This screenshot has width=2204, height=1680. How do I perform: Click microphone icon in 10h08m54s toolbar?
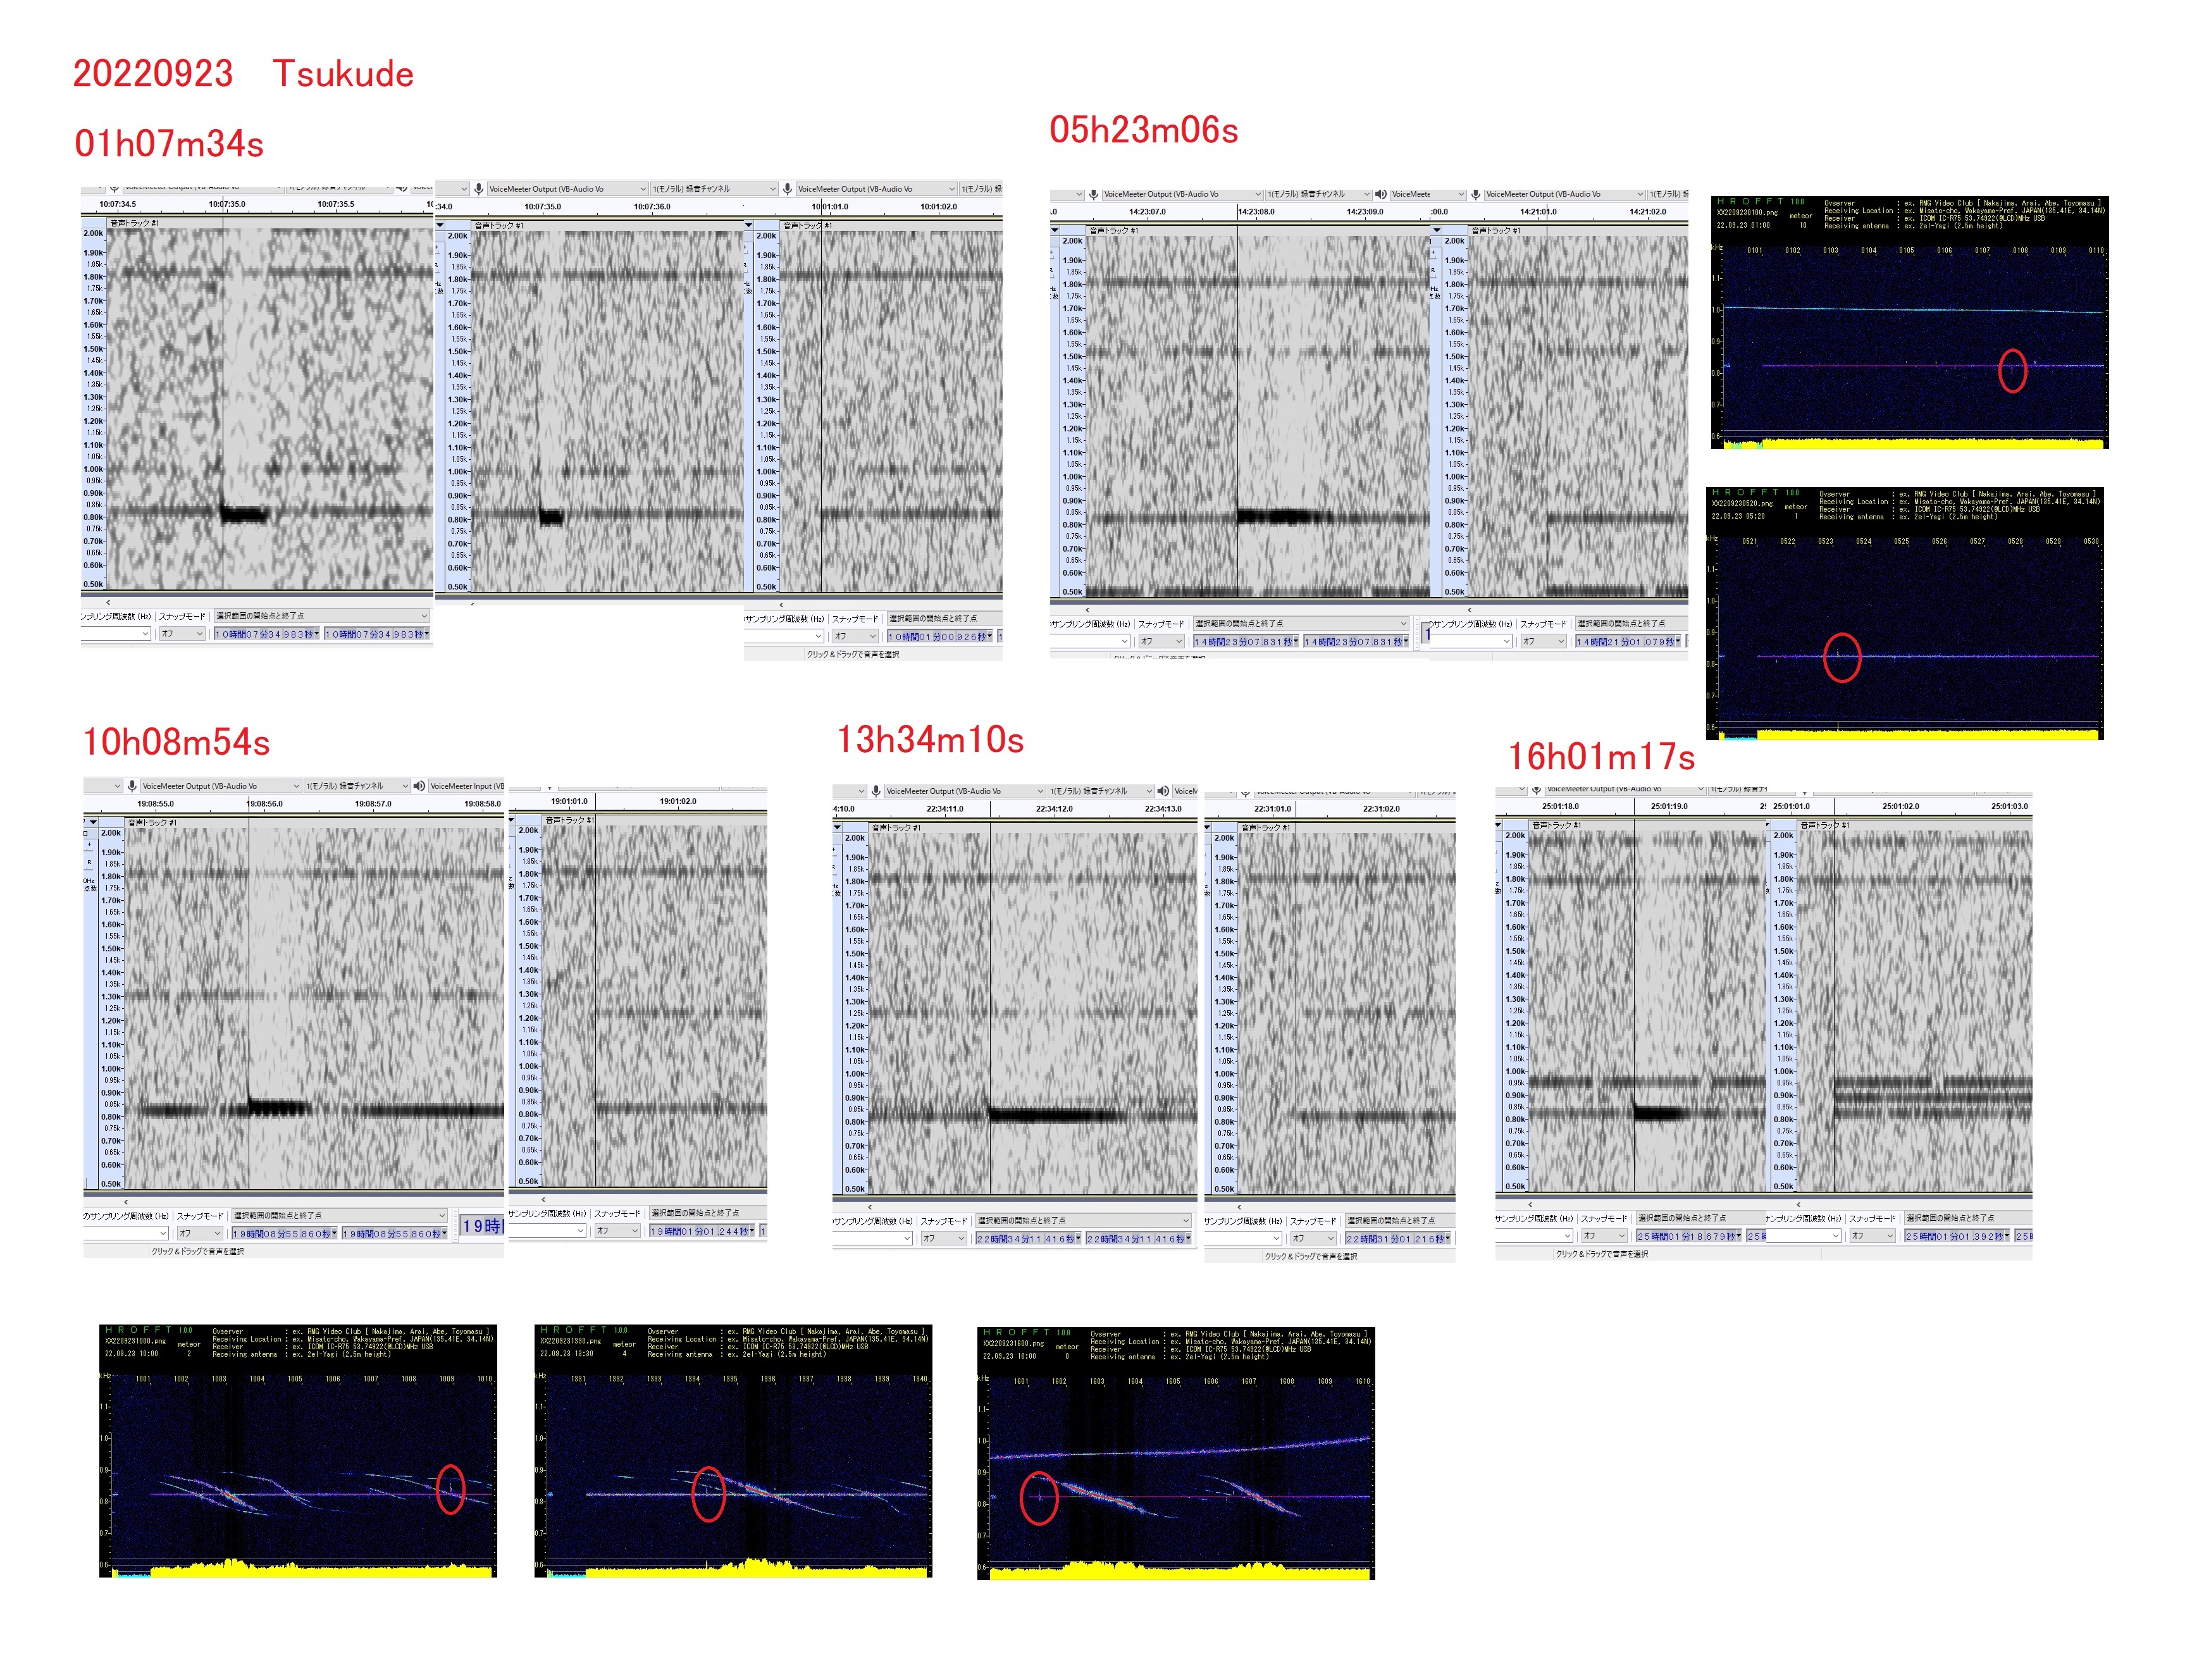pos(131,786)
